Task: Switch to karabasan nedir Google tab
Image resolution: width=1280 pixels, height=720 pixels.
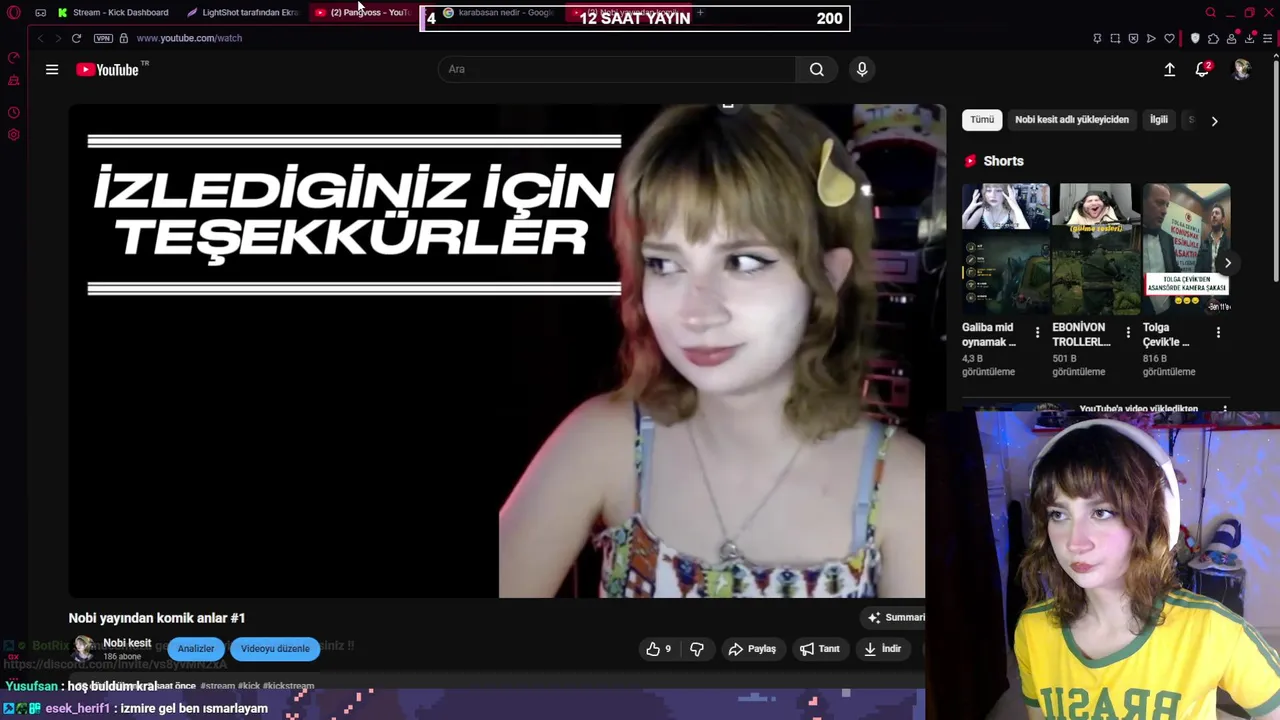Action: pyautogui.click(x=498, y=12)
